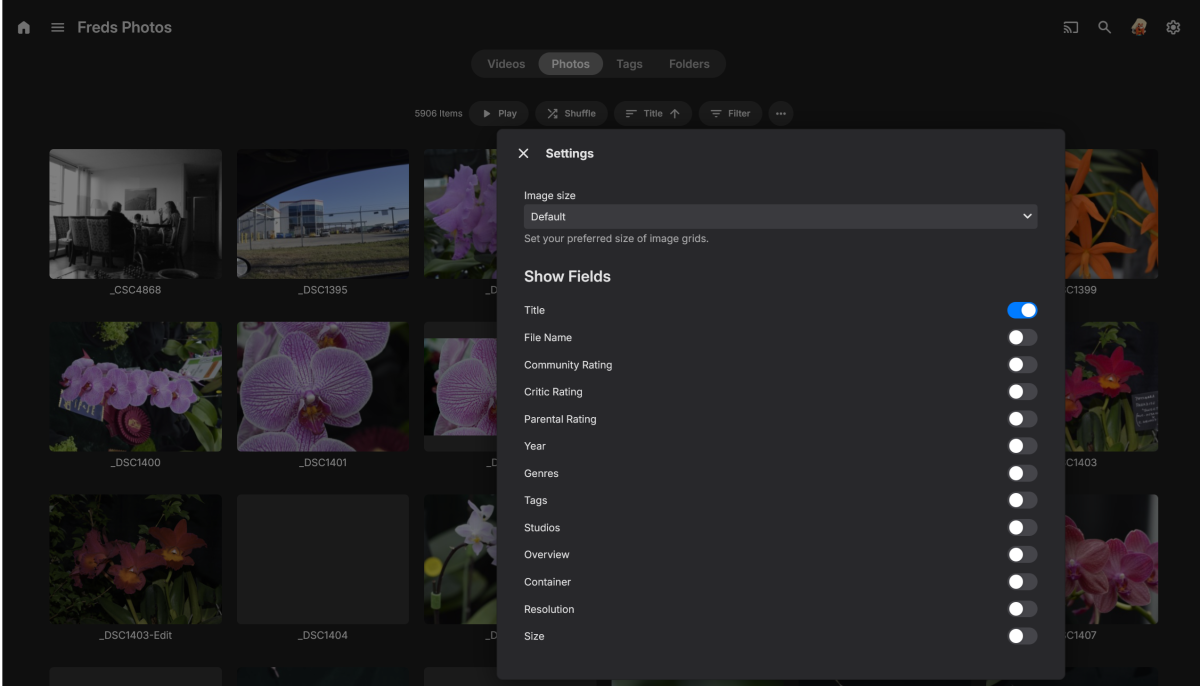Open search with the magnifier icon
This screenshot has width=1200, height=686.
[1105, 28]
